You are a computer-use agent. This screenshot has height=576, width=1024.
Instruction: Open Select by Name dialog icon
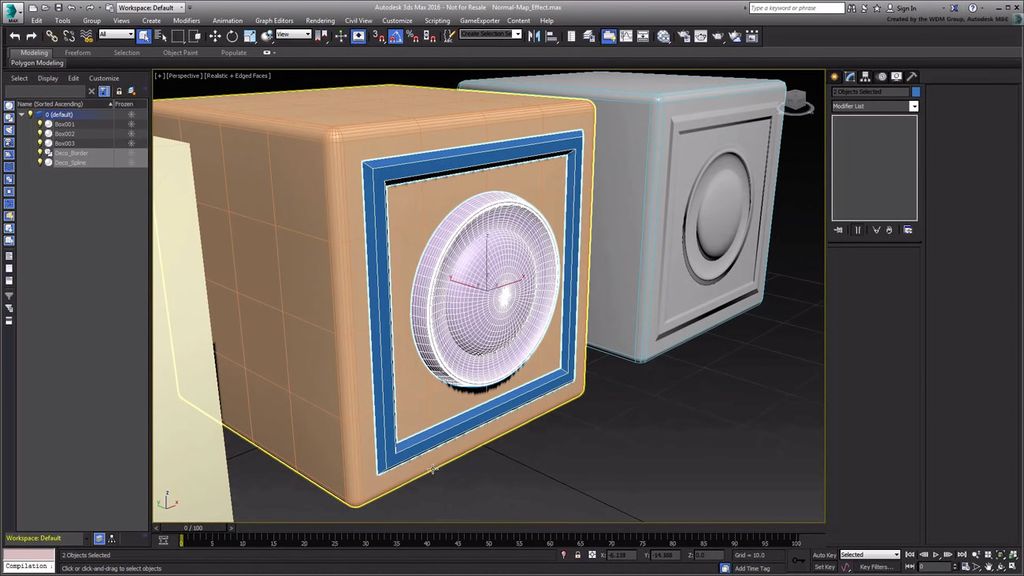click(x=159, y=37)
